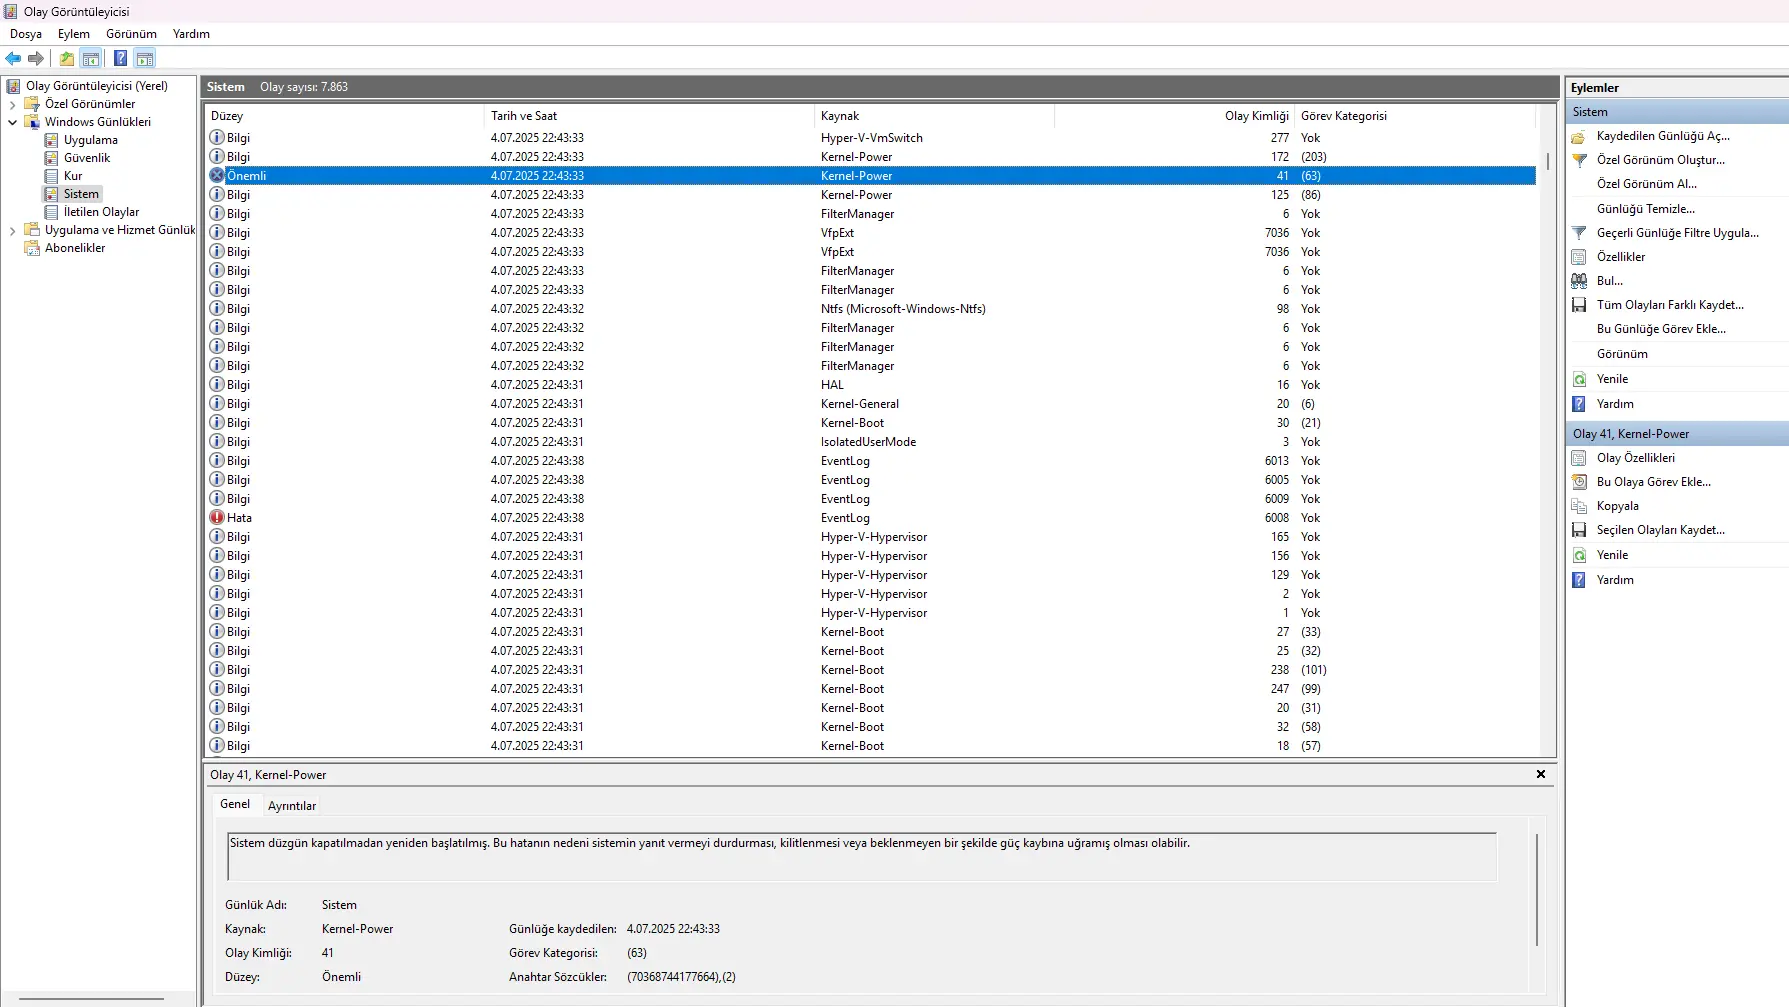Close the Olay 41 preview pane
The image size is (1789, 1007).
(x=1541, y=774)
